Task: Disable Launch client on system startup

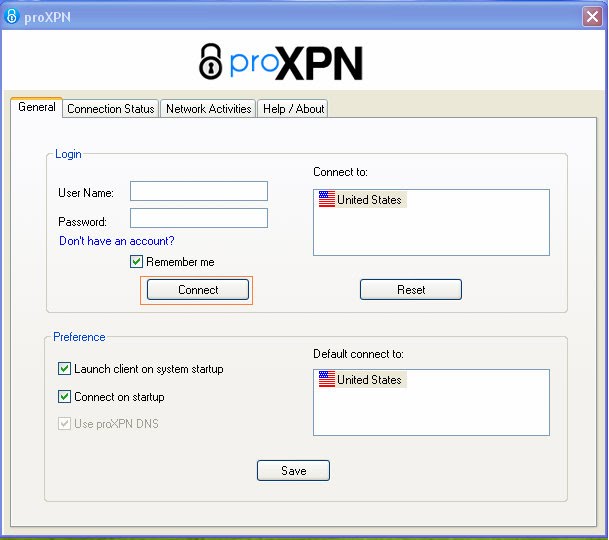Action: pyautogui.click(x=65, y=369)
